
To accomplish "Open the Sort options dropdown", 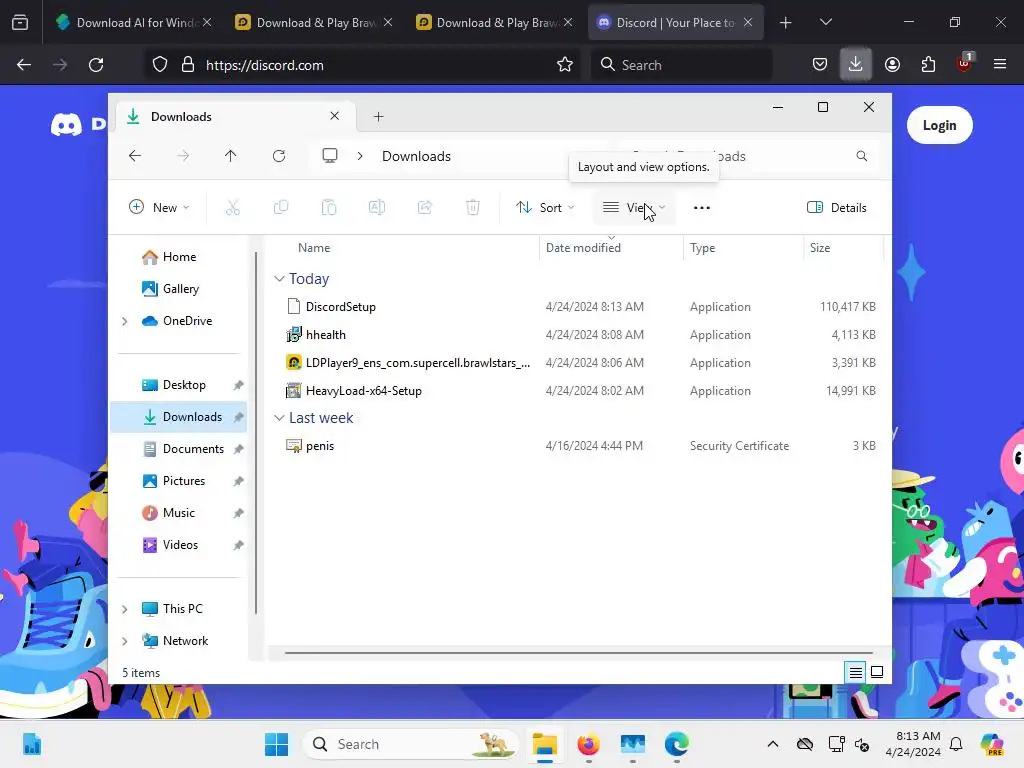I will pos(545,208).
